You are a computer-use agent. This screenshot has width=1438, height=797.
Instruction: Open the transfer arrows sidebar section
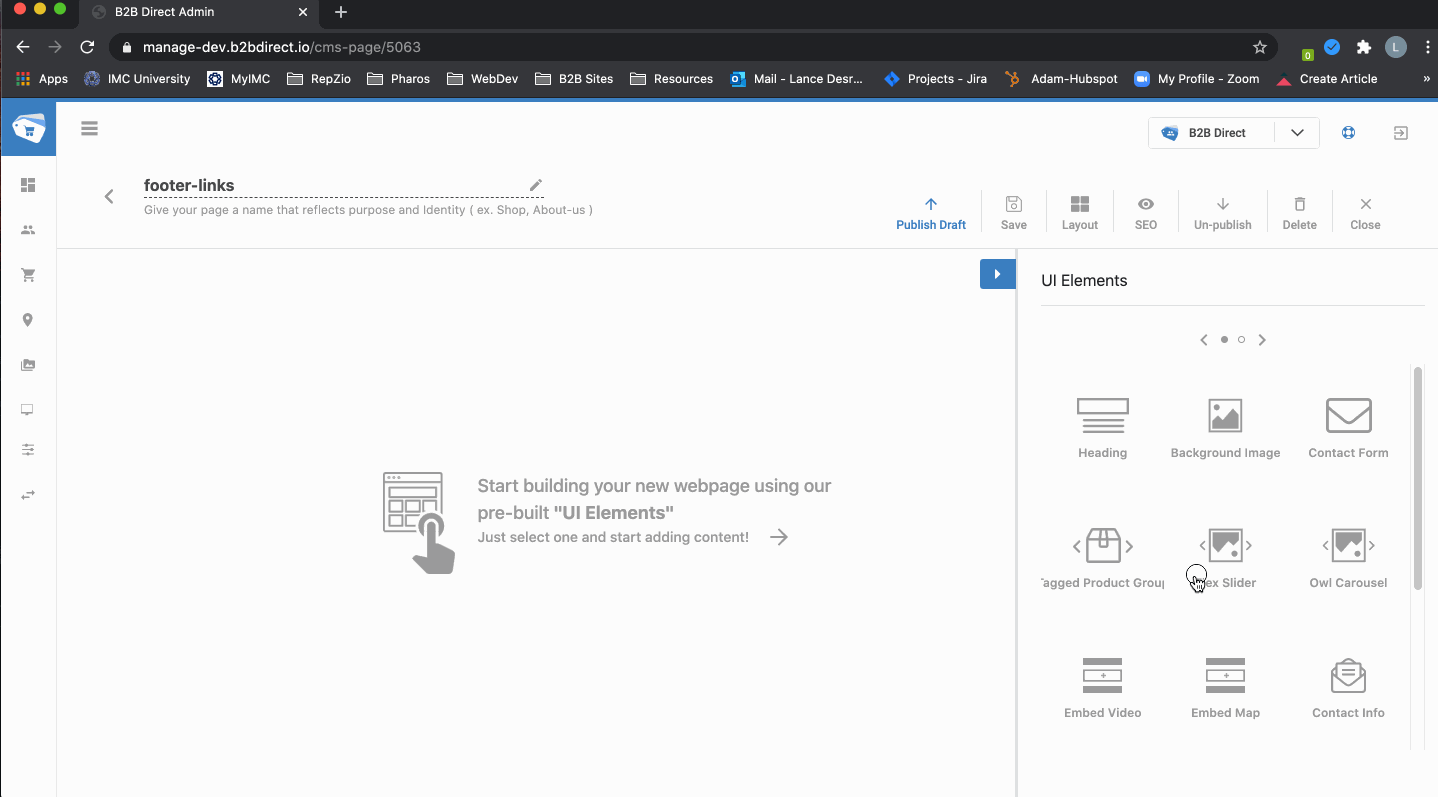coord(28,495)
